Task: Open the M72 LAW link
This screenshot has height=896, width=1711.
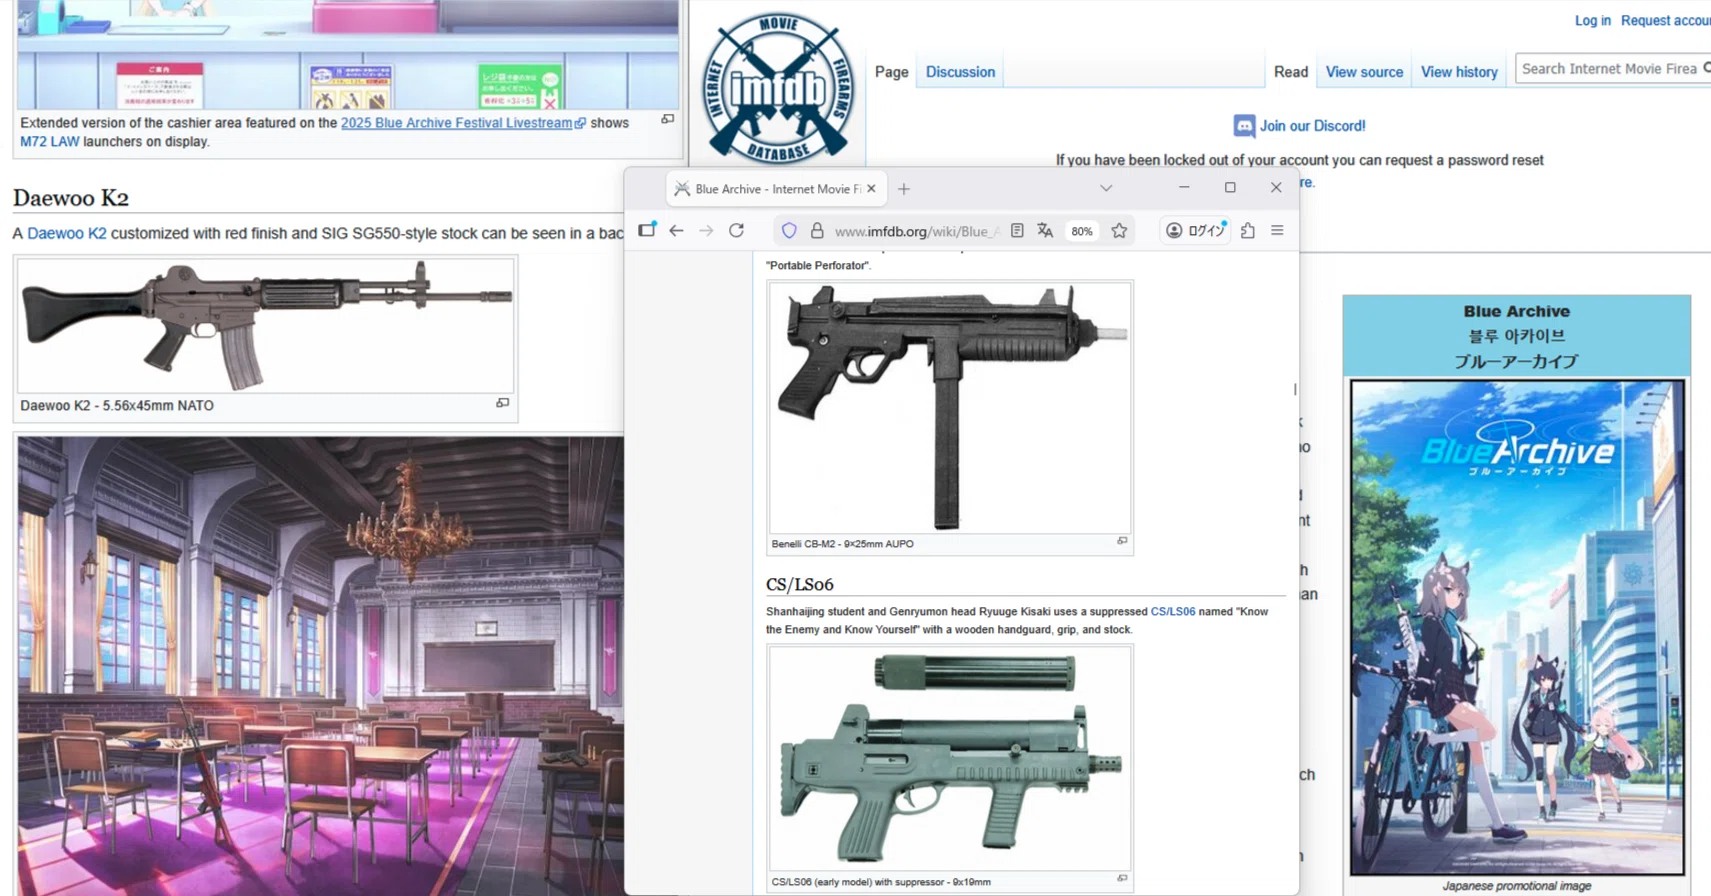Action: (x=49, y=142)
